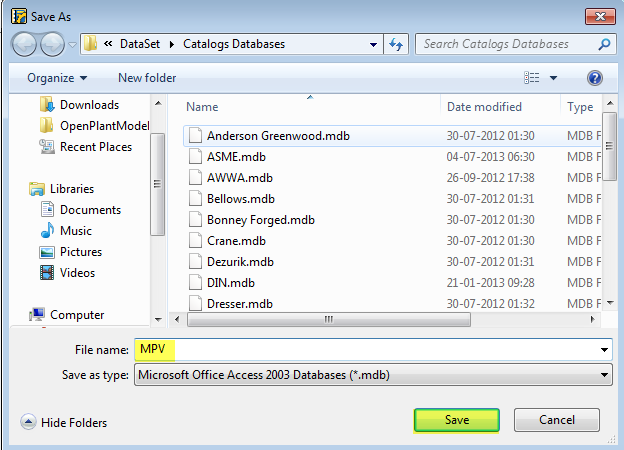Click horizontal scroll left arrow
Screen dimensions: 624x450
[x=177, y=319]
